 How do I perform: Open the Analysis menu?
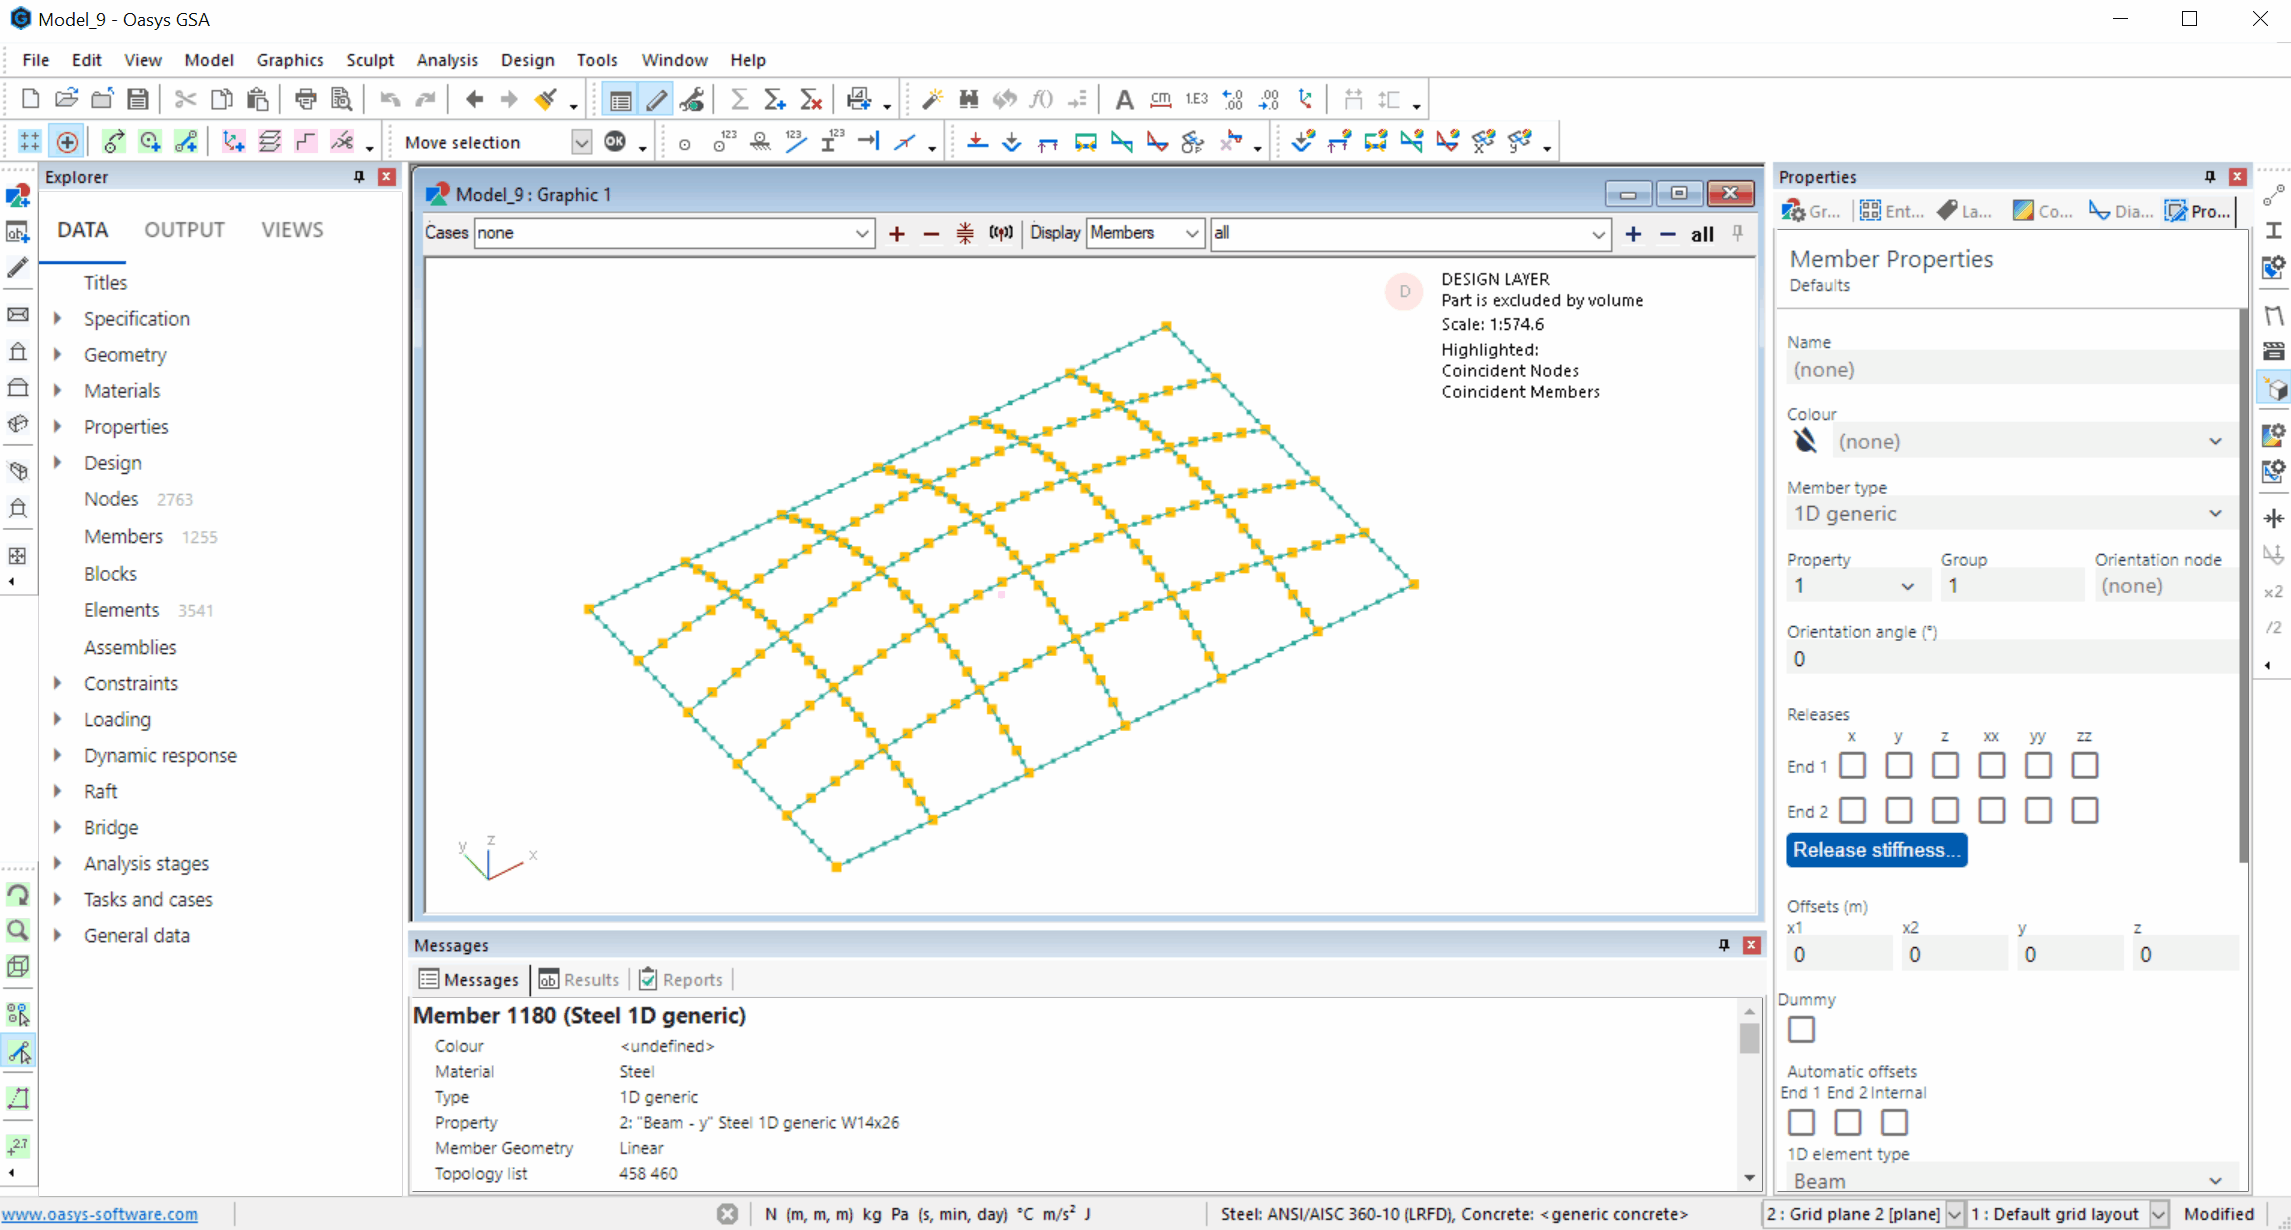click(446, 60)
